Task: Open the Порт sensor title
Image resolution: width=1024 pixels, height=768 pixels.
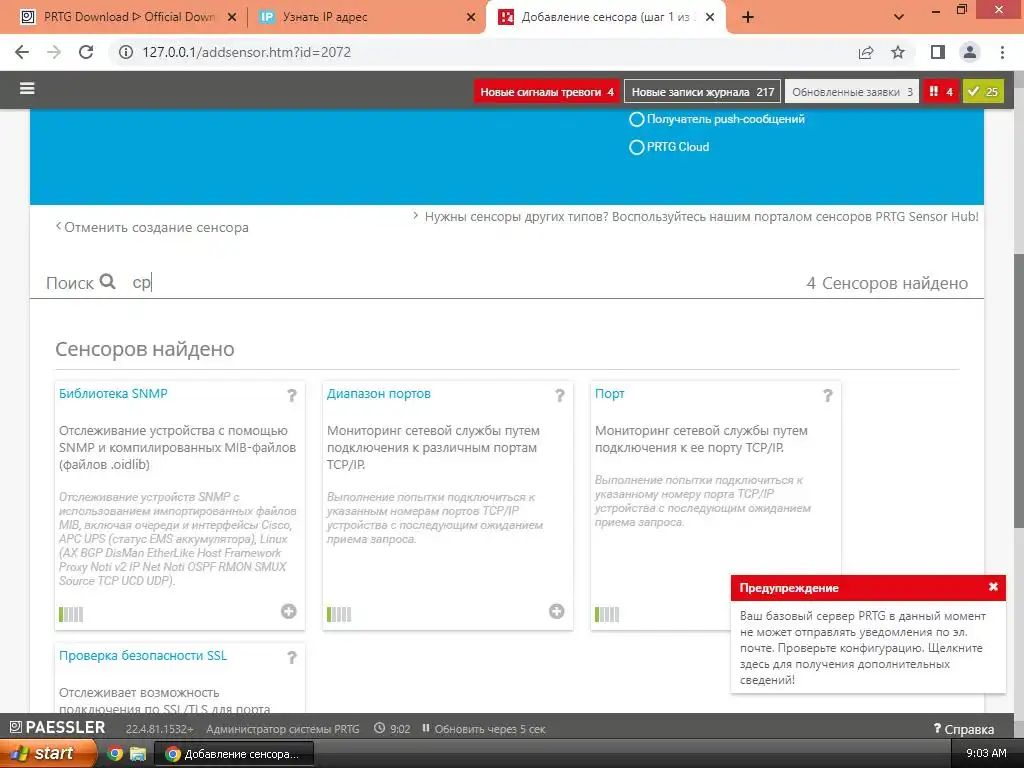Action: point(609,393)
